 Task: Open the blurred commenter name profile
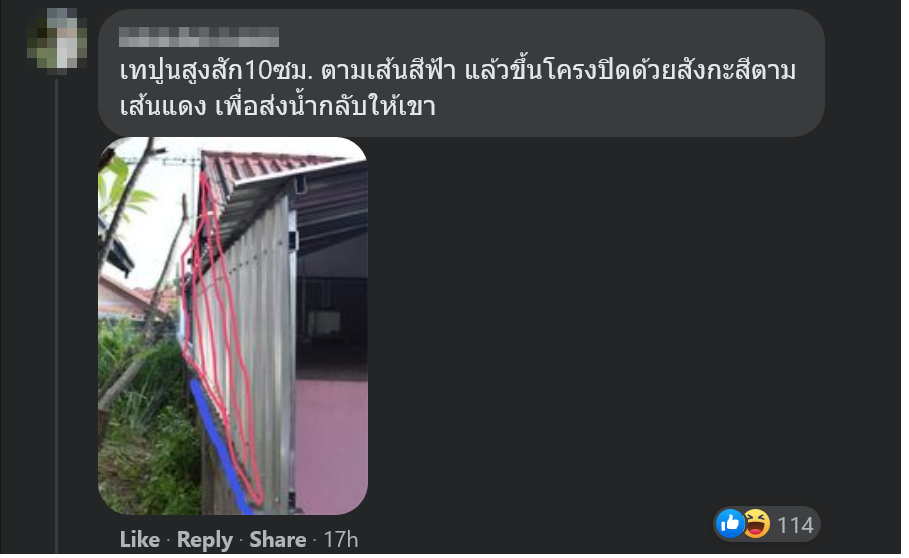(x=199, y=37)
